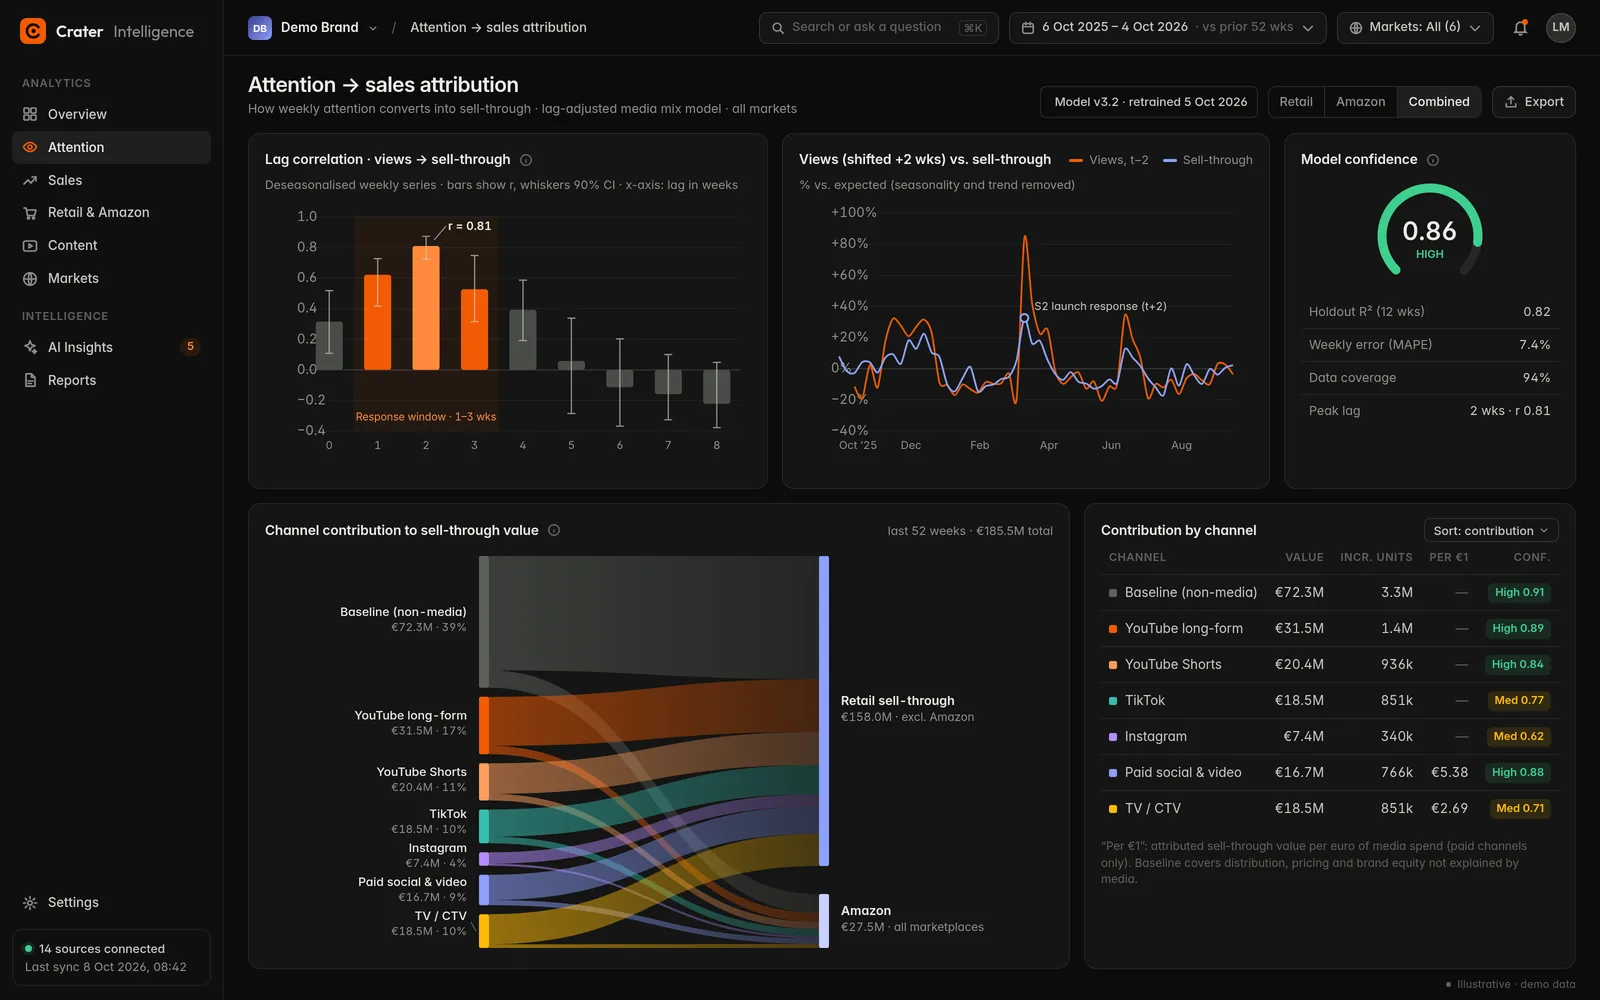Open the Demo Brand switcher dropdown
The width and height of the screenshot is (1600, 1000).
(x=314, y=28)
